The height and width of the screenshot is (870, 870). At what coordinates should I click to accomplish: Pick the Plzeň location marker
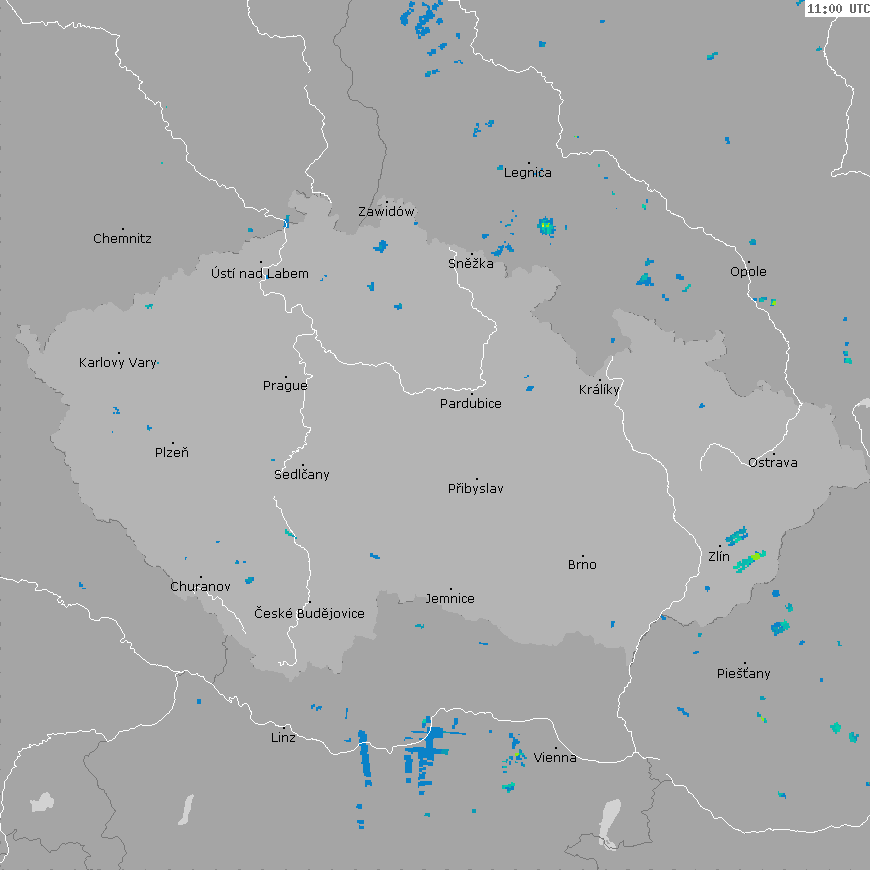click(x=172, y=443)
